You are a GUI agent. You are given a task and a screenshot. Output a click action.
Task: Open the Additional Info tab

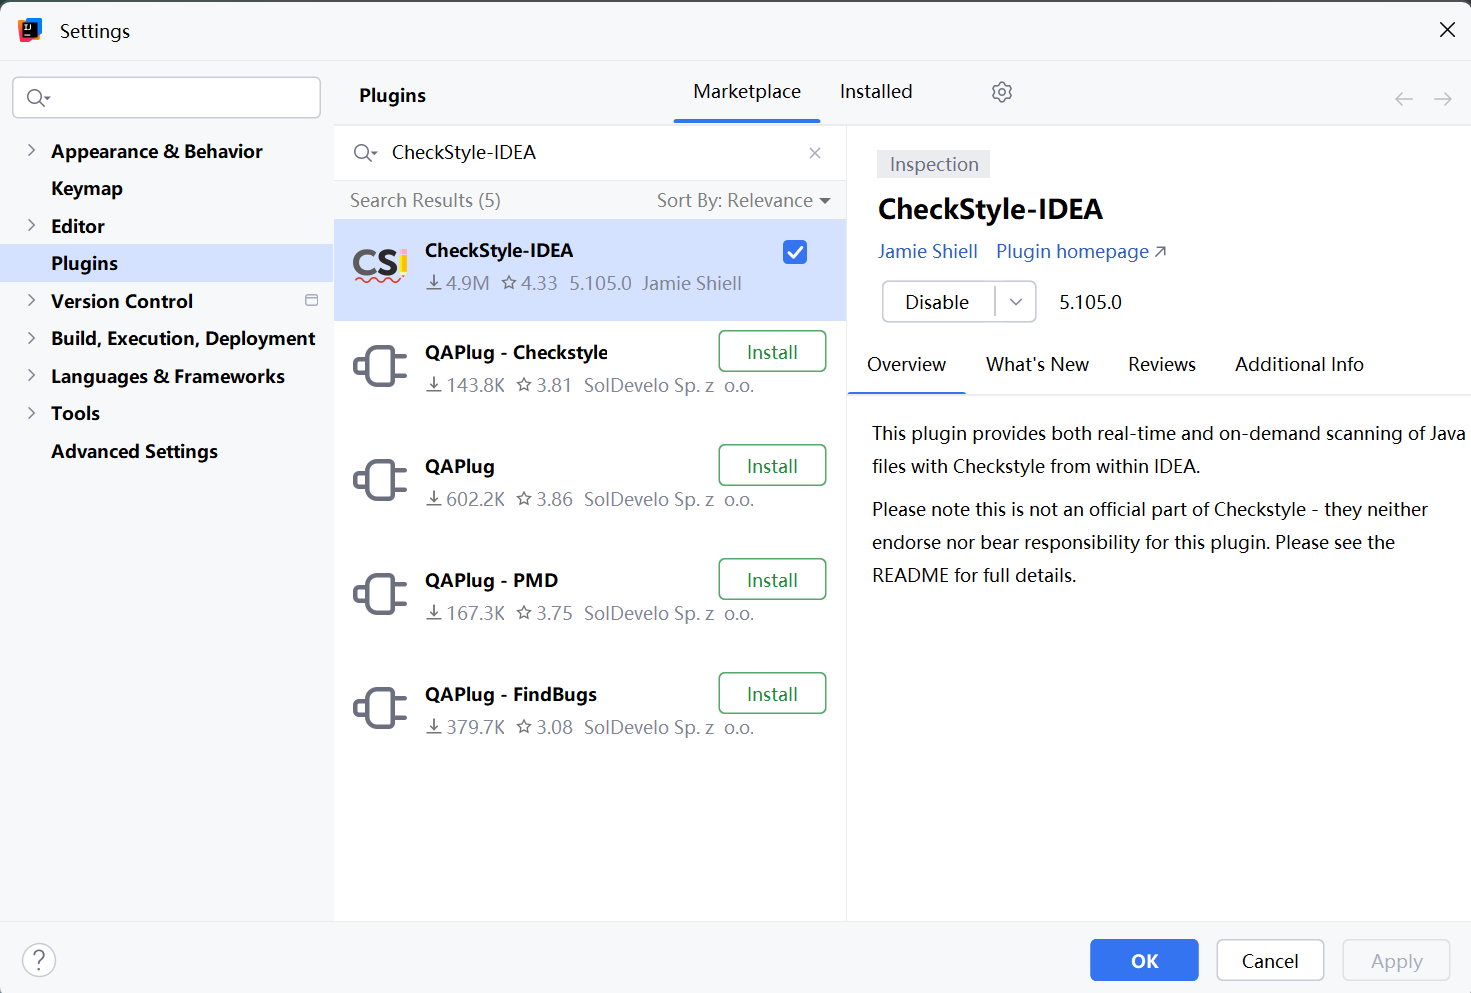coord(1299,365)
